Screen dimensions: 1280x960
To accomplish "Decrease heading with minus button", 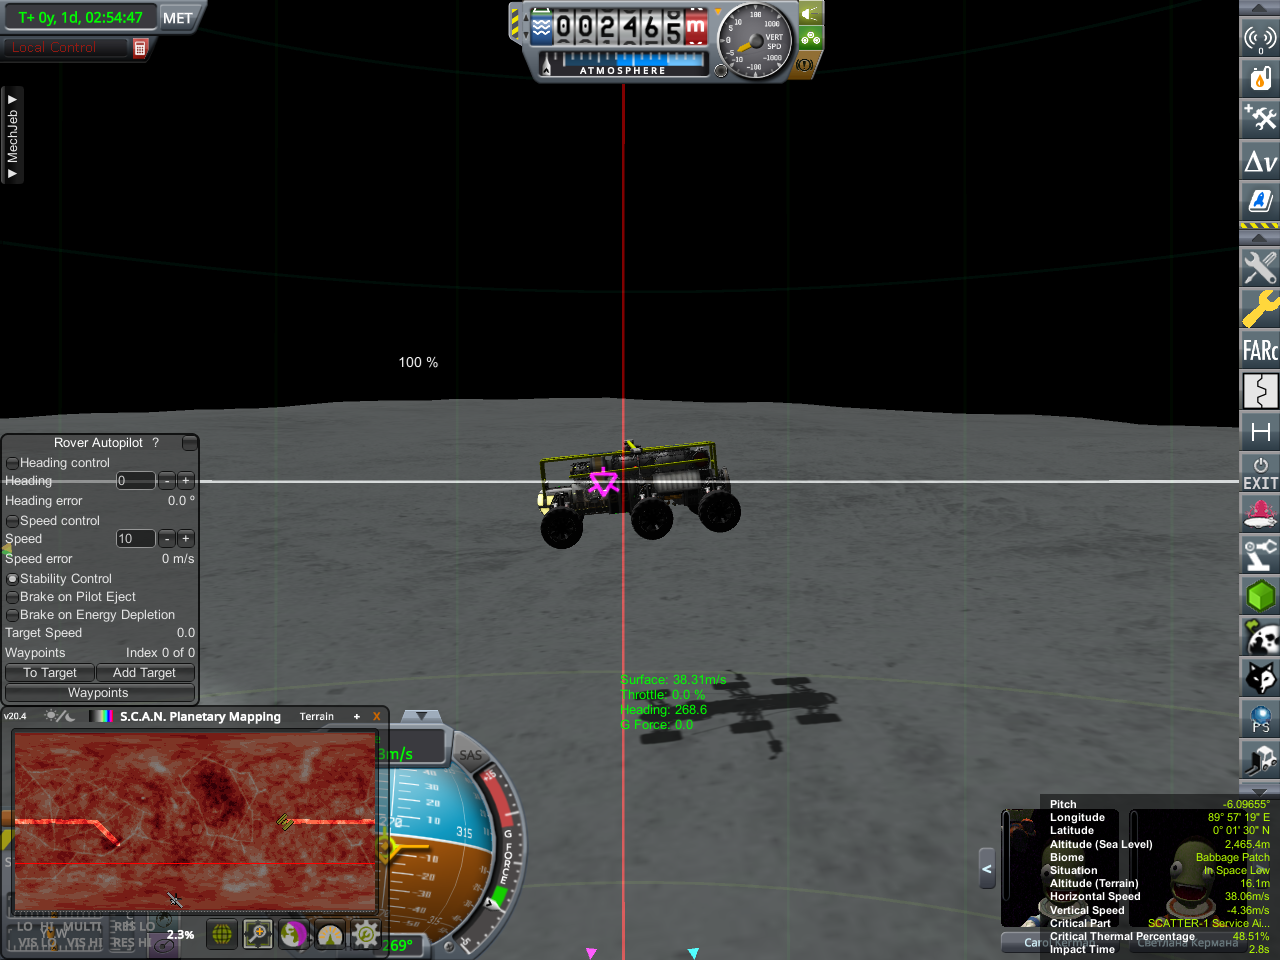I will [167, 481].
